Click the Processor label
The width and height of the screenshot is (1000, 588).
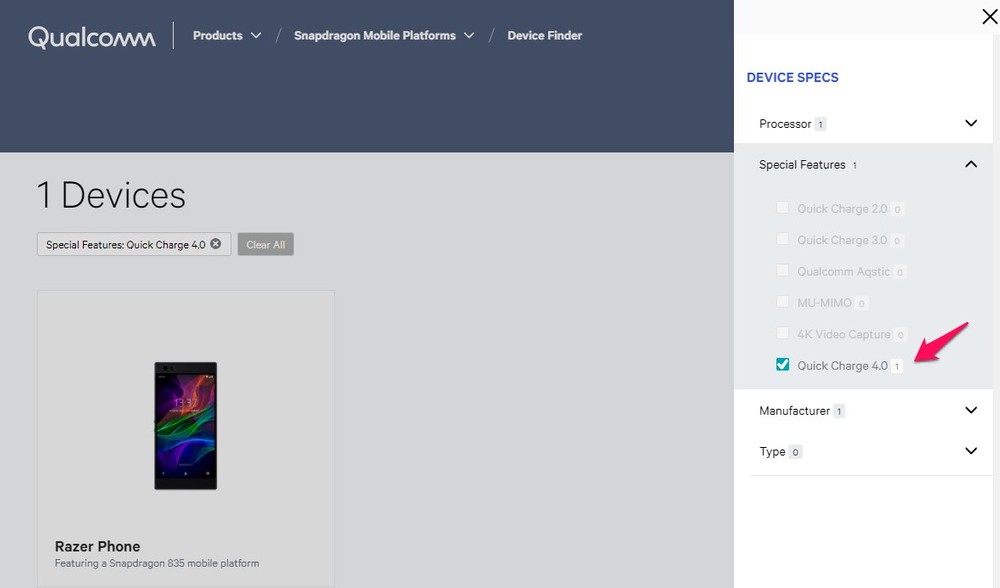784,124
